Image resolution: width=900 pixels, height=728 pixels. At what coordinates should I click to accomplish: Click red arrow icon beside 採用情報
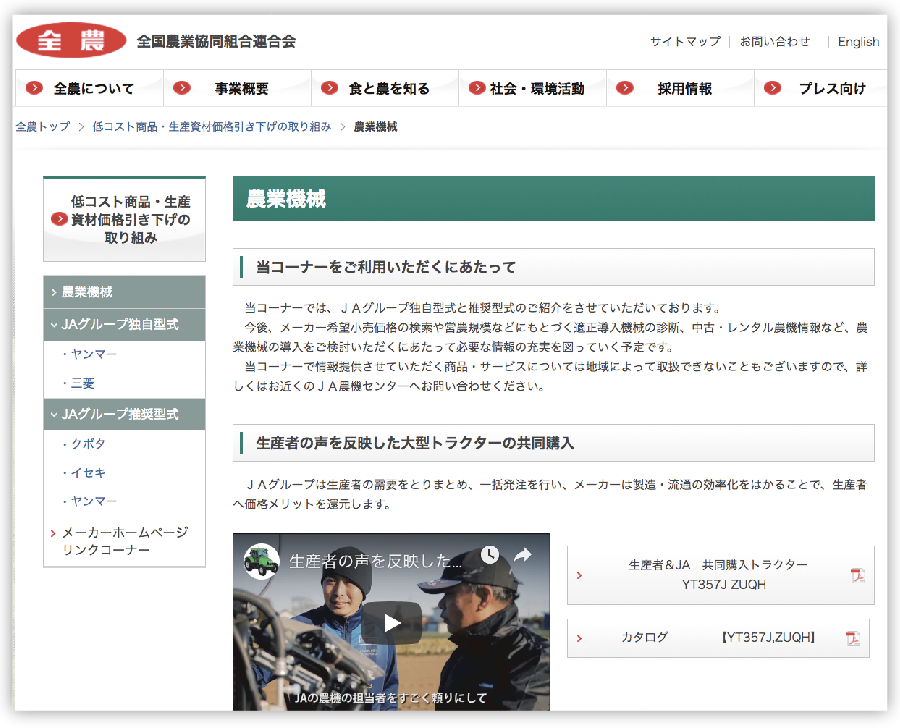pyautogui.click(x=624, y=88)
